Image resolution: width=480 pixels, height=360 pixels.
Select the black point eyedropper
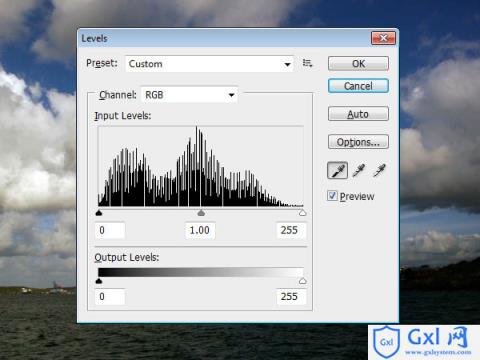pos(337,171)
